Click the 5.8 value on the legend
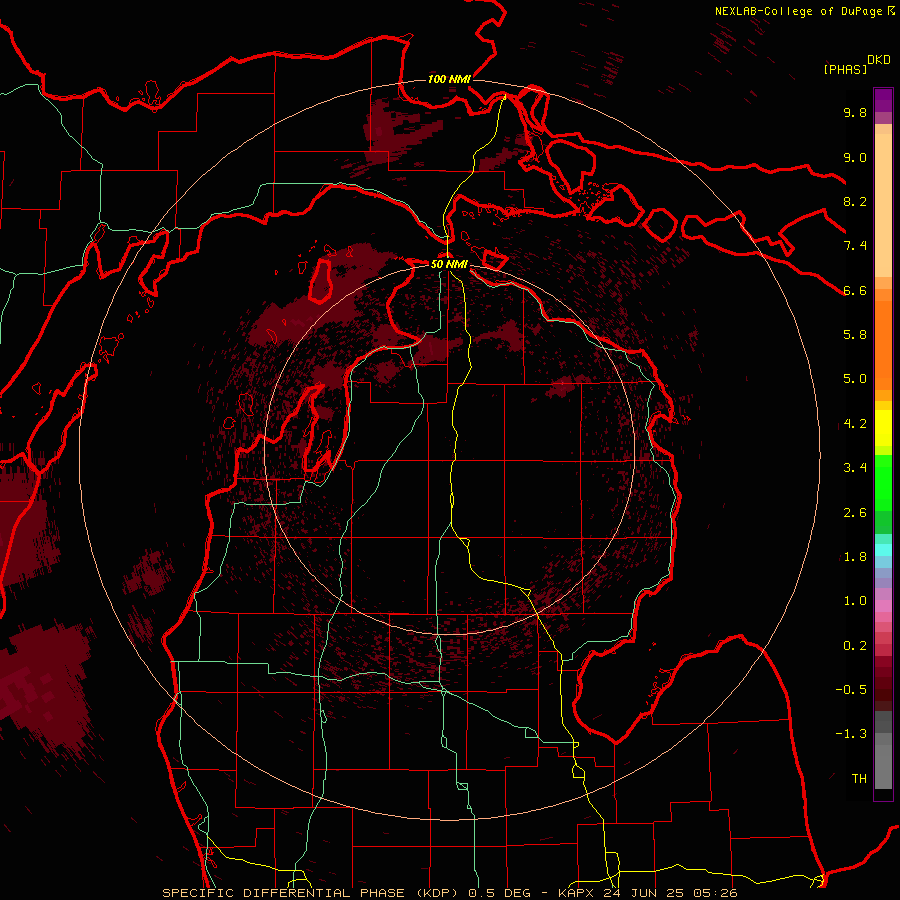This screenshot has width=900, height=900. click(x=855, y=335)
